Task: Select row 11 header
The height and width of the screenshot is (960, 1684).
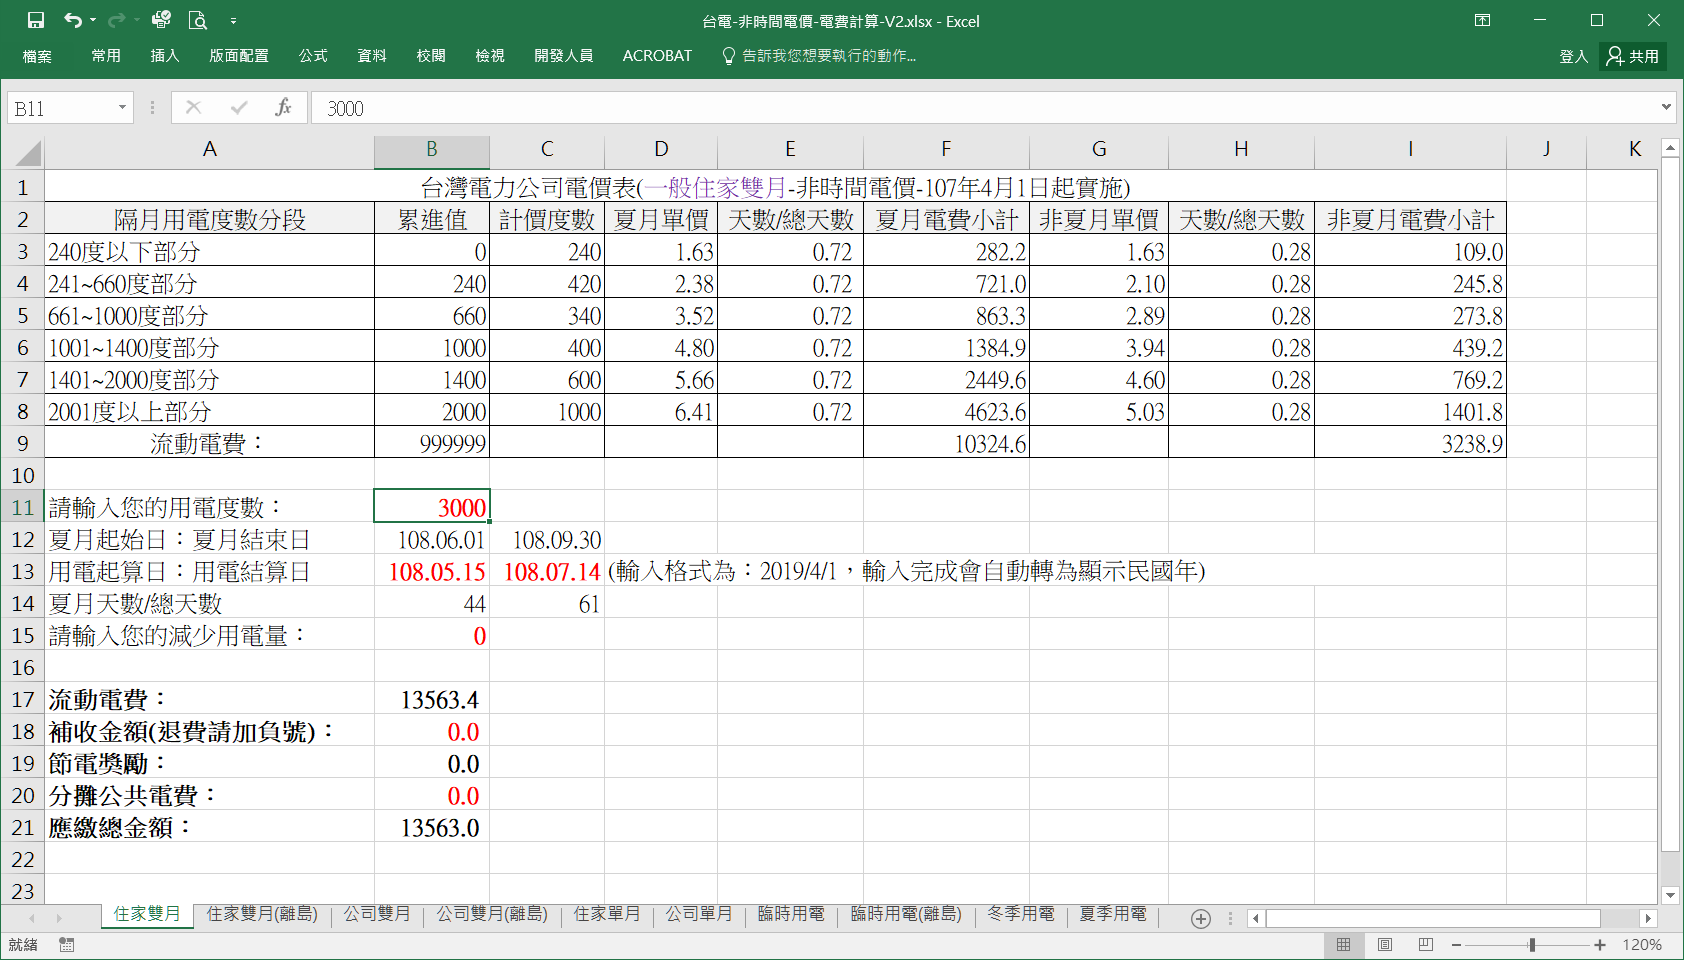Action: pyautogui.click(x=23, y=507)
